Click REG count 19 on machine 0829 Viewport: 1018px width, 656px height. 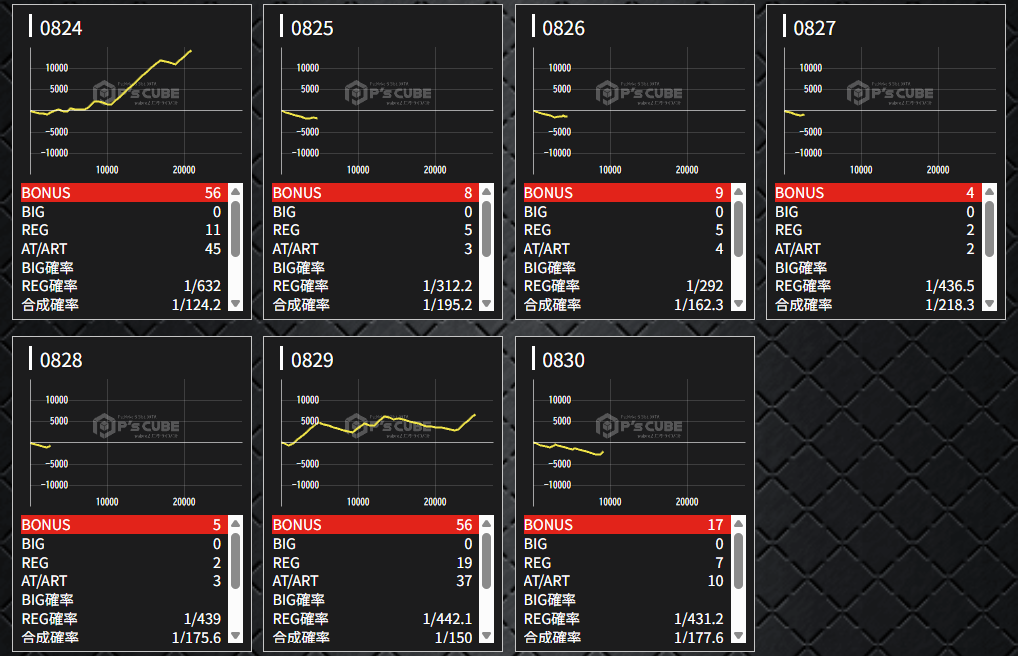point(464,562)
